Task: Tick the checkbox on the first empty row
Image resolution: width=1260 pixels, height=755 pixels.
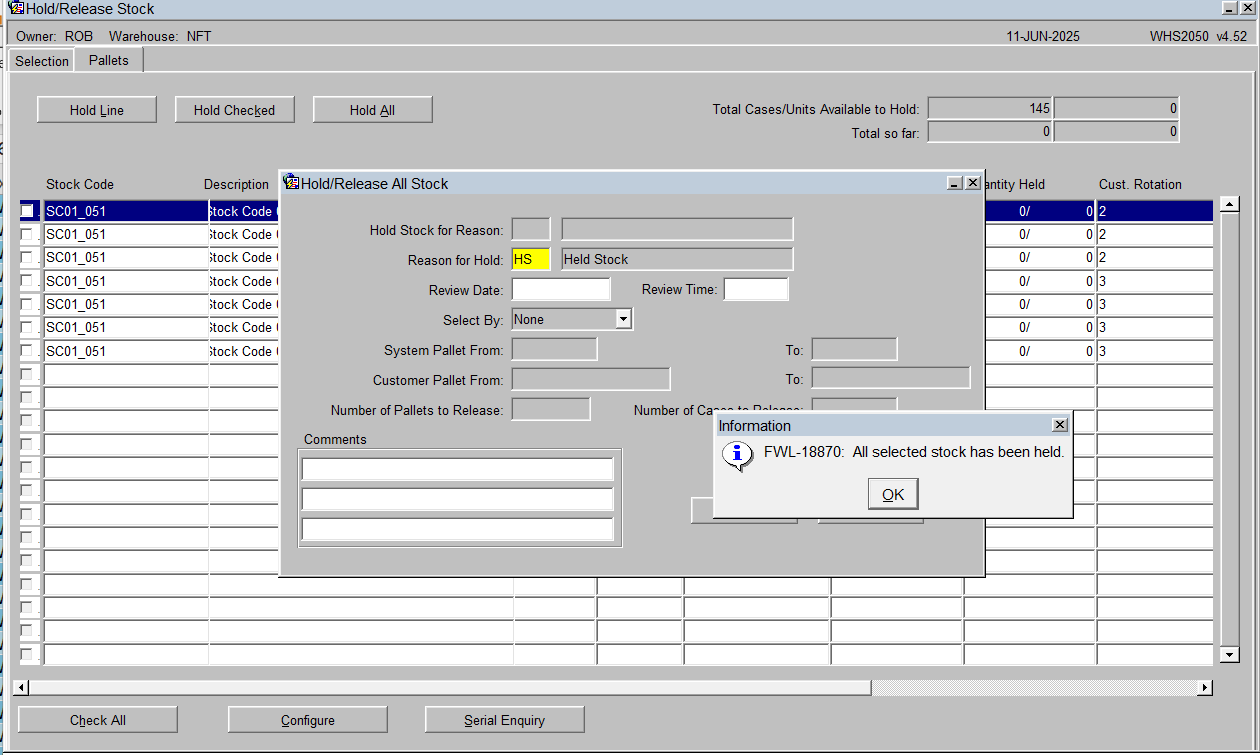Action: 28,374
